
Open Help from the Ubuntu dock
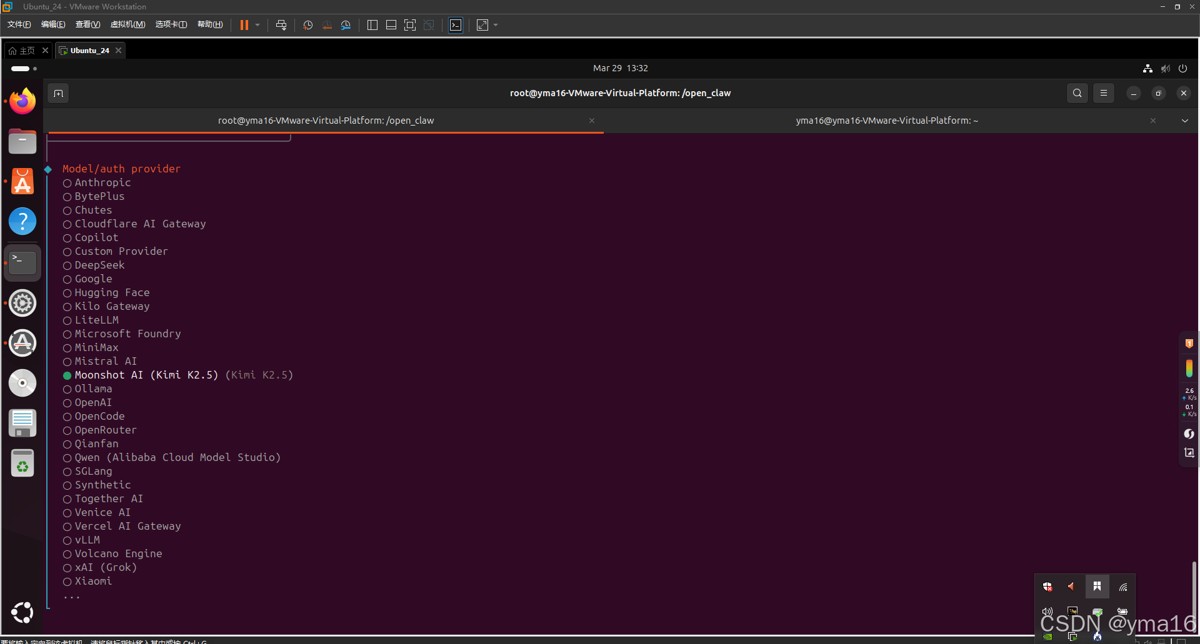[x=22, y=221]
